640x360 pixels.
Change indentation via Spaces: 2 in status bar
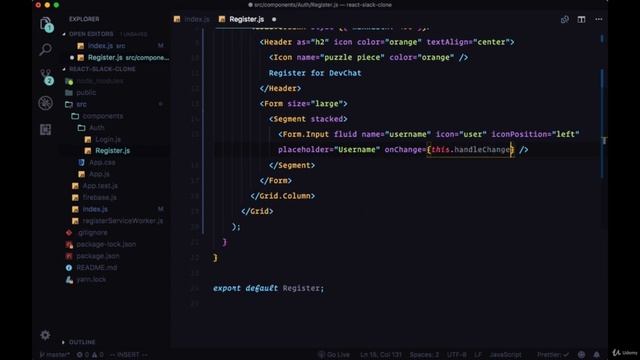(x=424, y=355)
